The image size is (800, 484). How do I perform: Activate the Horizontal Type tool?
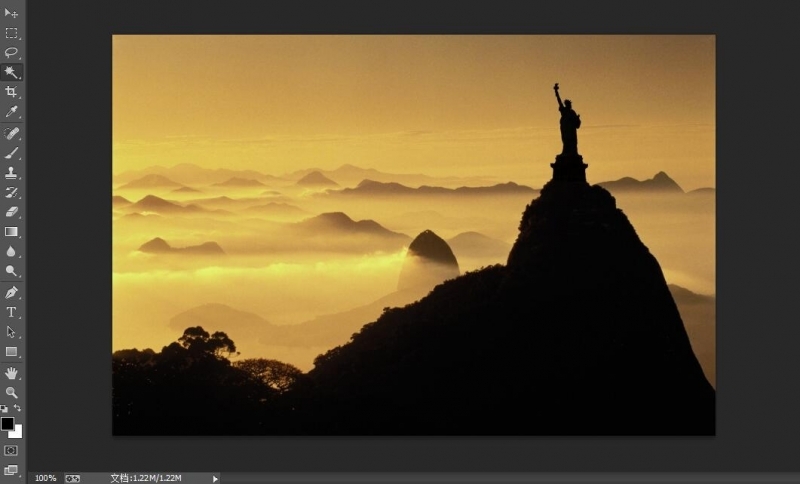(x=11, y=312)
